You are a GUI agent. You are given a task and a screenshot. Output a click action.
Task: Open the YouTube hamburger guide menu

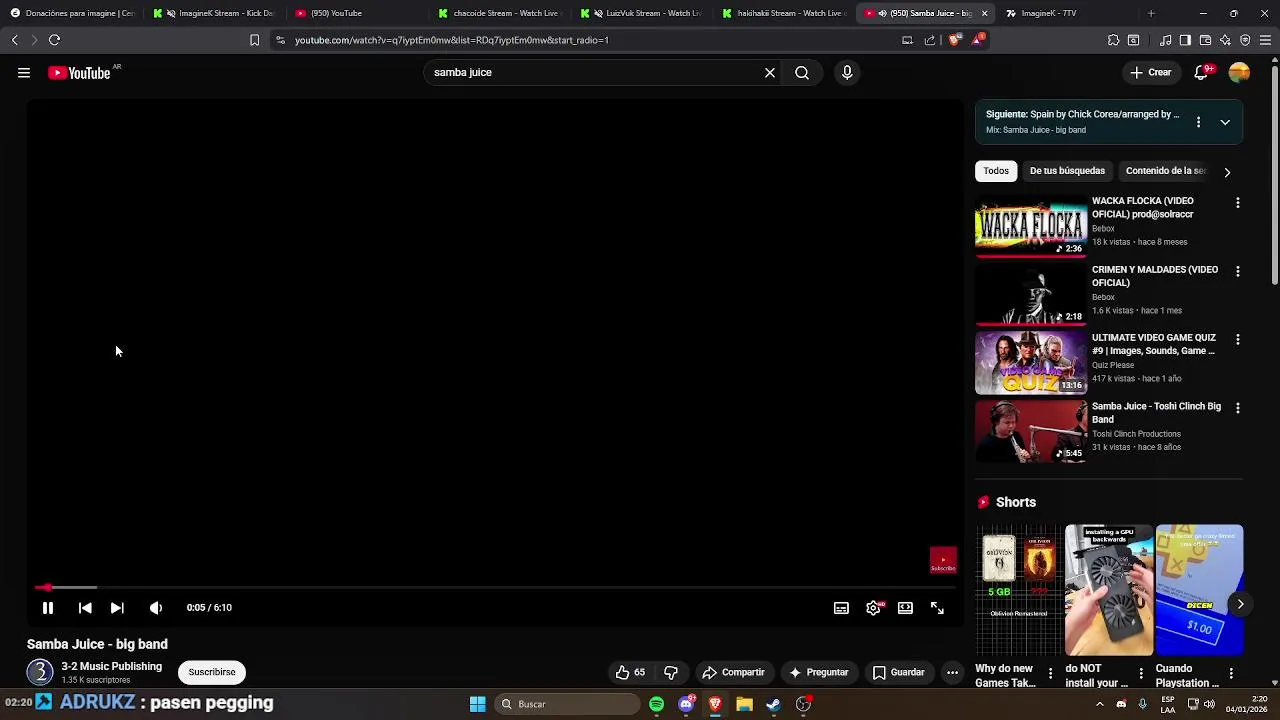(24, 73)
